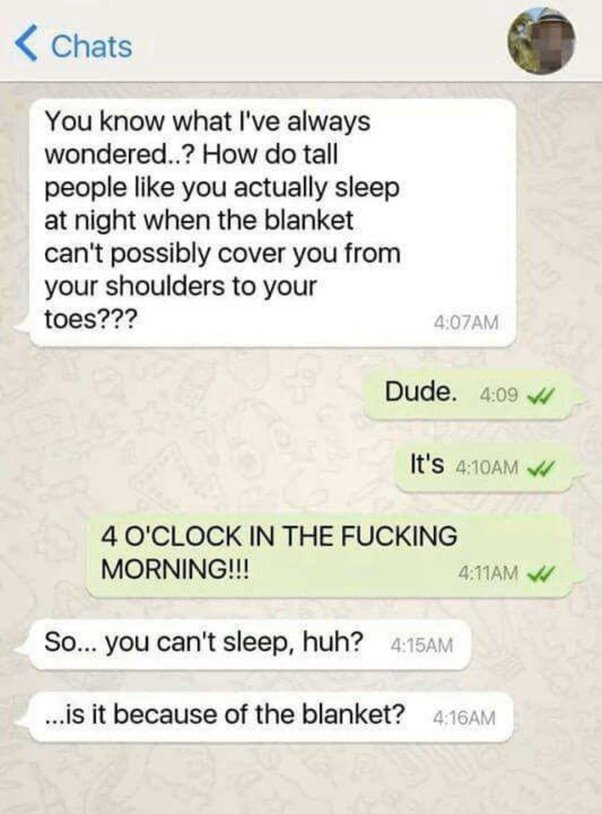Tap the back chevron arrow icon

[x=26, y=45]
